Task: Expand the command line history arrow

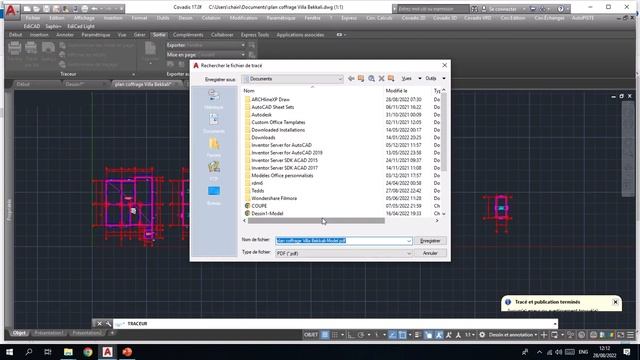Action: 555,324
